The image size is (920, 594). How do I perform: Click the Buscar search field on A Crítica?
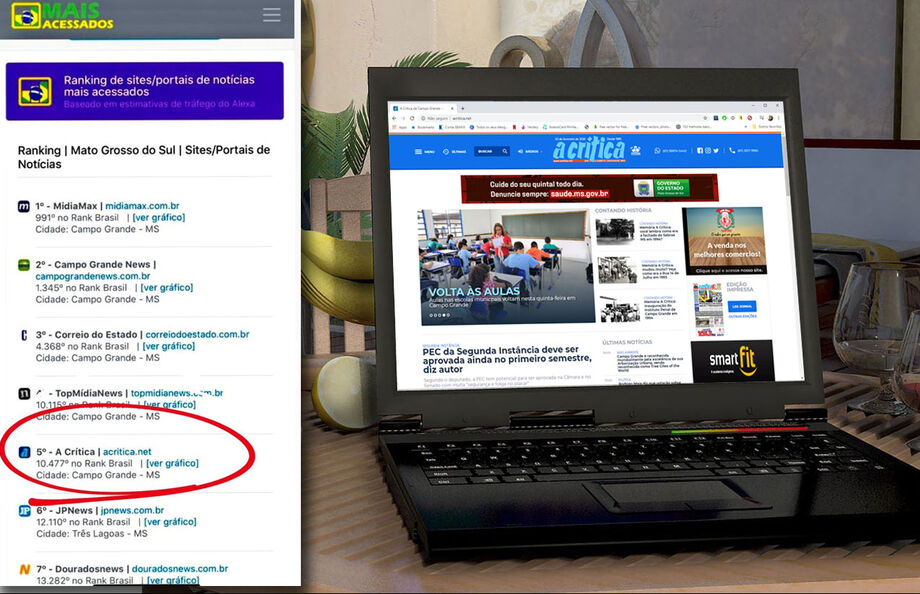pyautogui.click(x=492, y=151)
